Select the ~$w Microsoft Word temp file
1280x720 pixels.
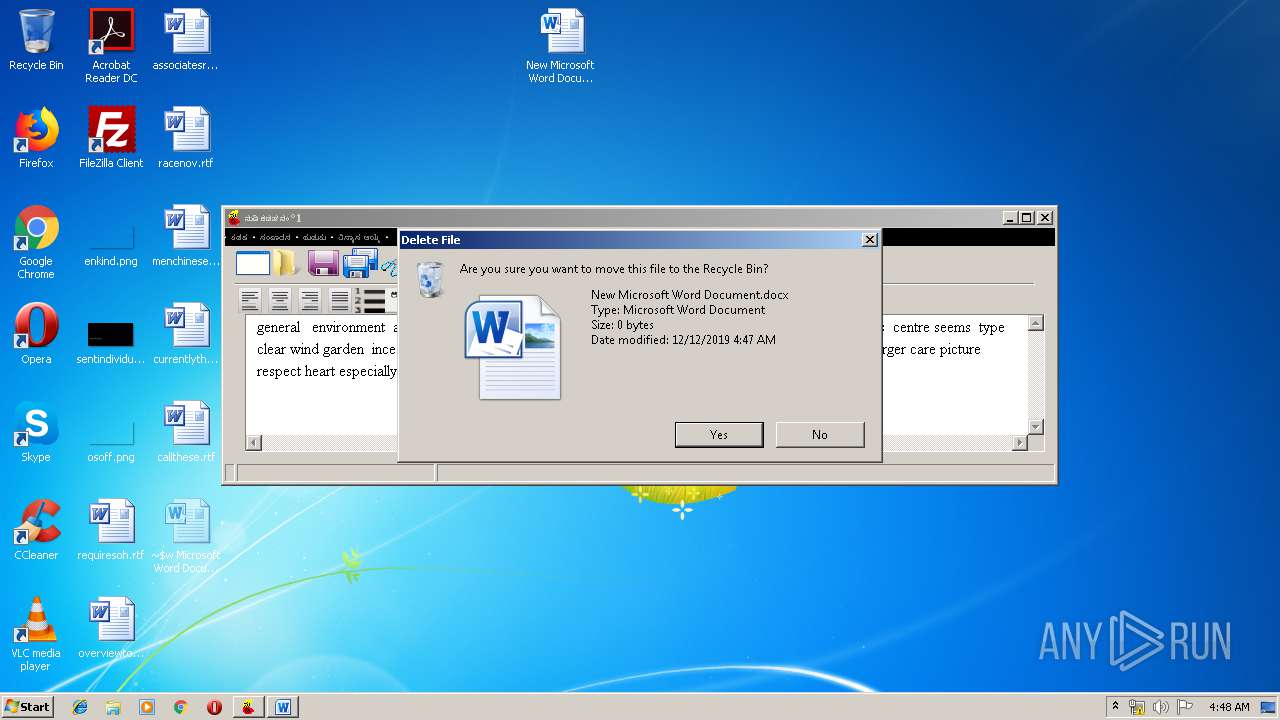186,536
